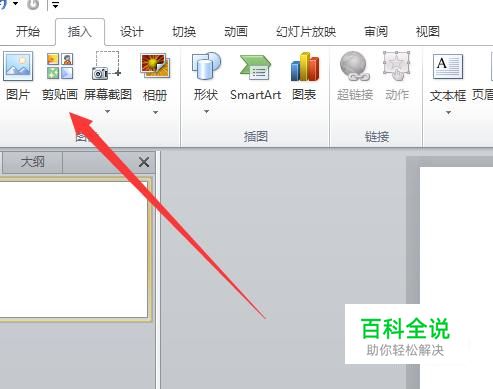
Task: Select the Insert (插入) tab
Action: pyautogui.click(x=80, y=32)
